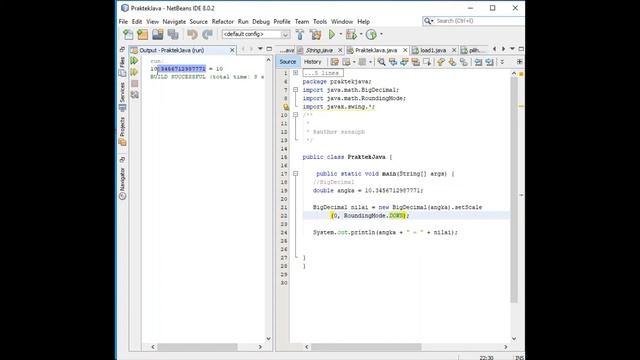
Task: Collapse the imports fold on line 7
Action: (x=296, y=90)
